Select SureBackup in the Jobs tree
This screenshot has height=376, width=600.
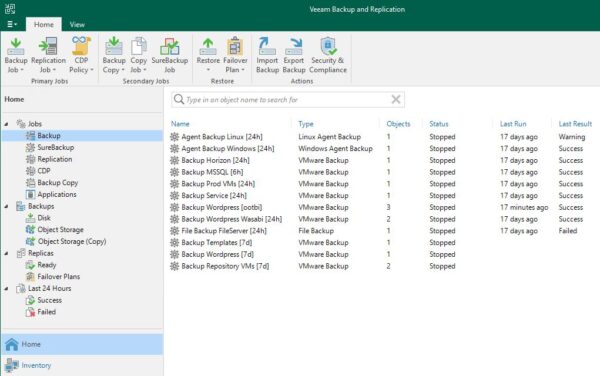(x=50, y=147)
